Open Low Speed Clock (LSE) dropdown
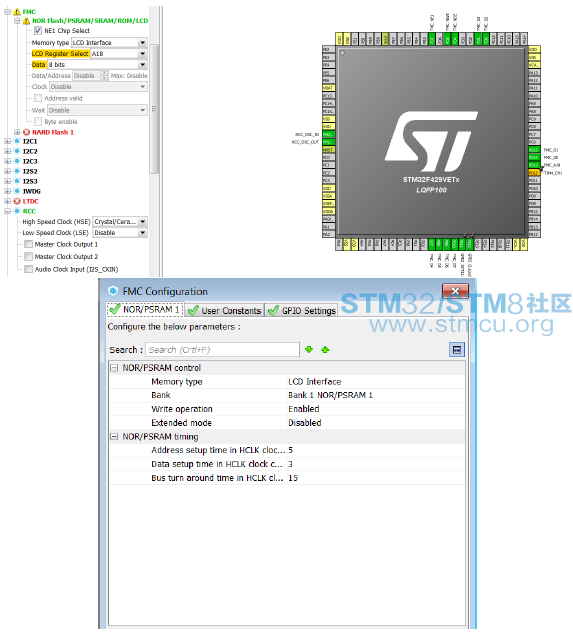Image resolution: width=573 pixels, height=633 pixels. pos(120,233)
